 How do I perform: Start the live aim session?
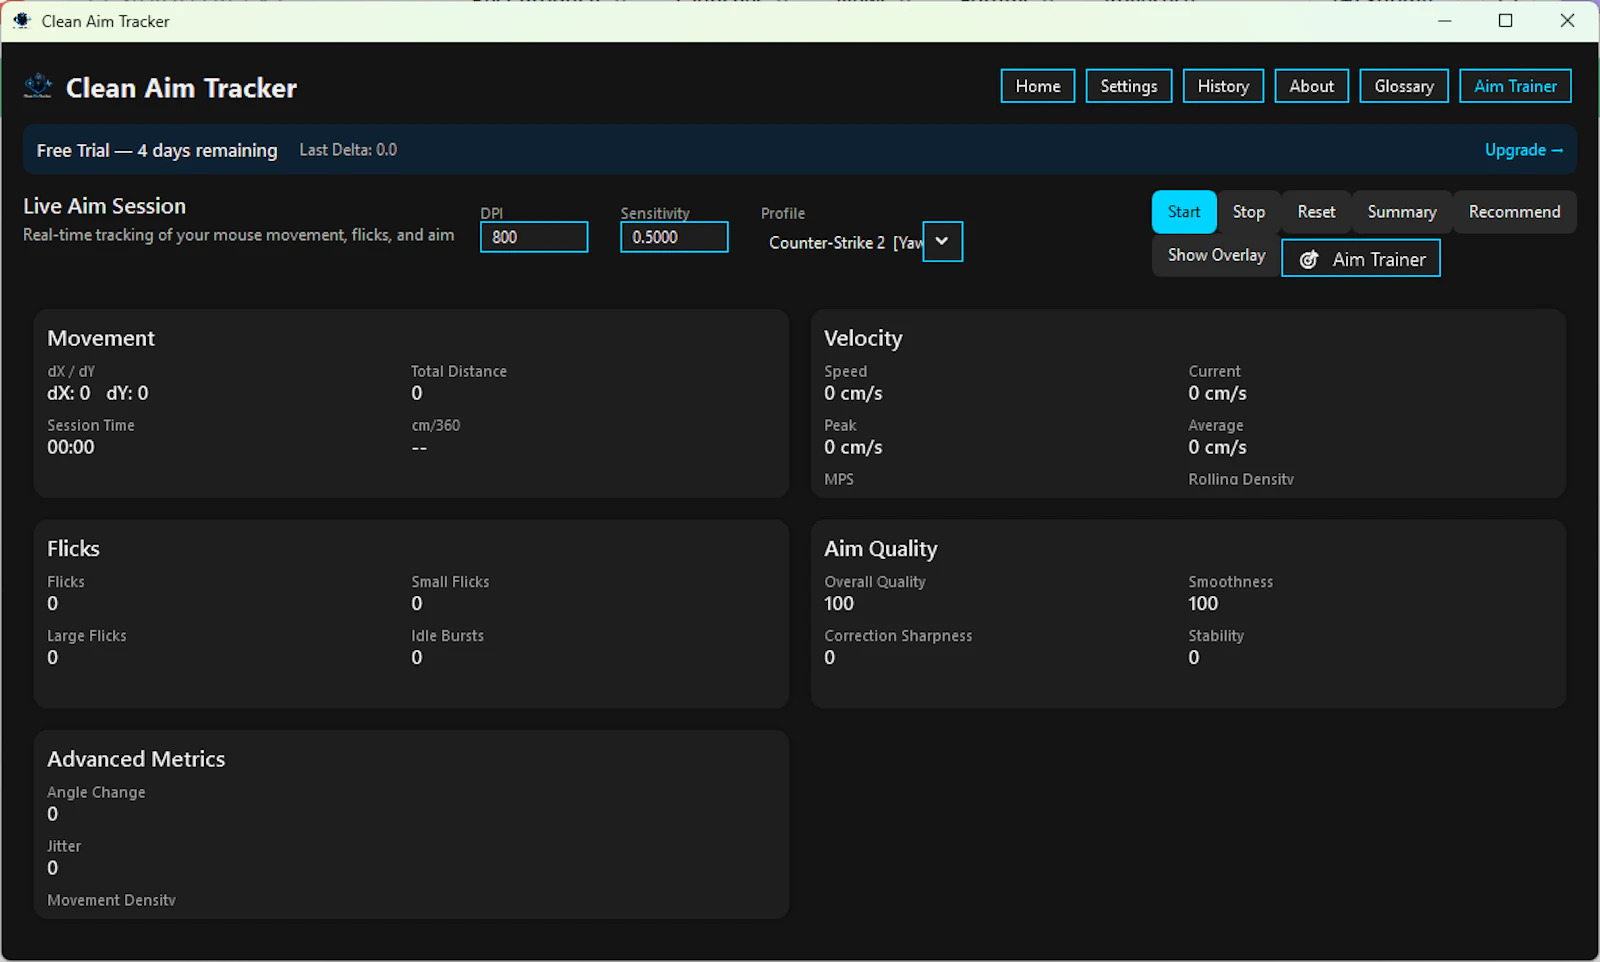pos(1184,212)
